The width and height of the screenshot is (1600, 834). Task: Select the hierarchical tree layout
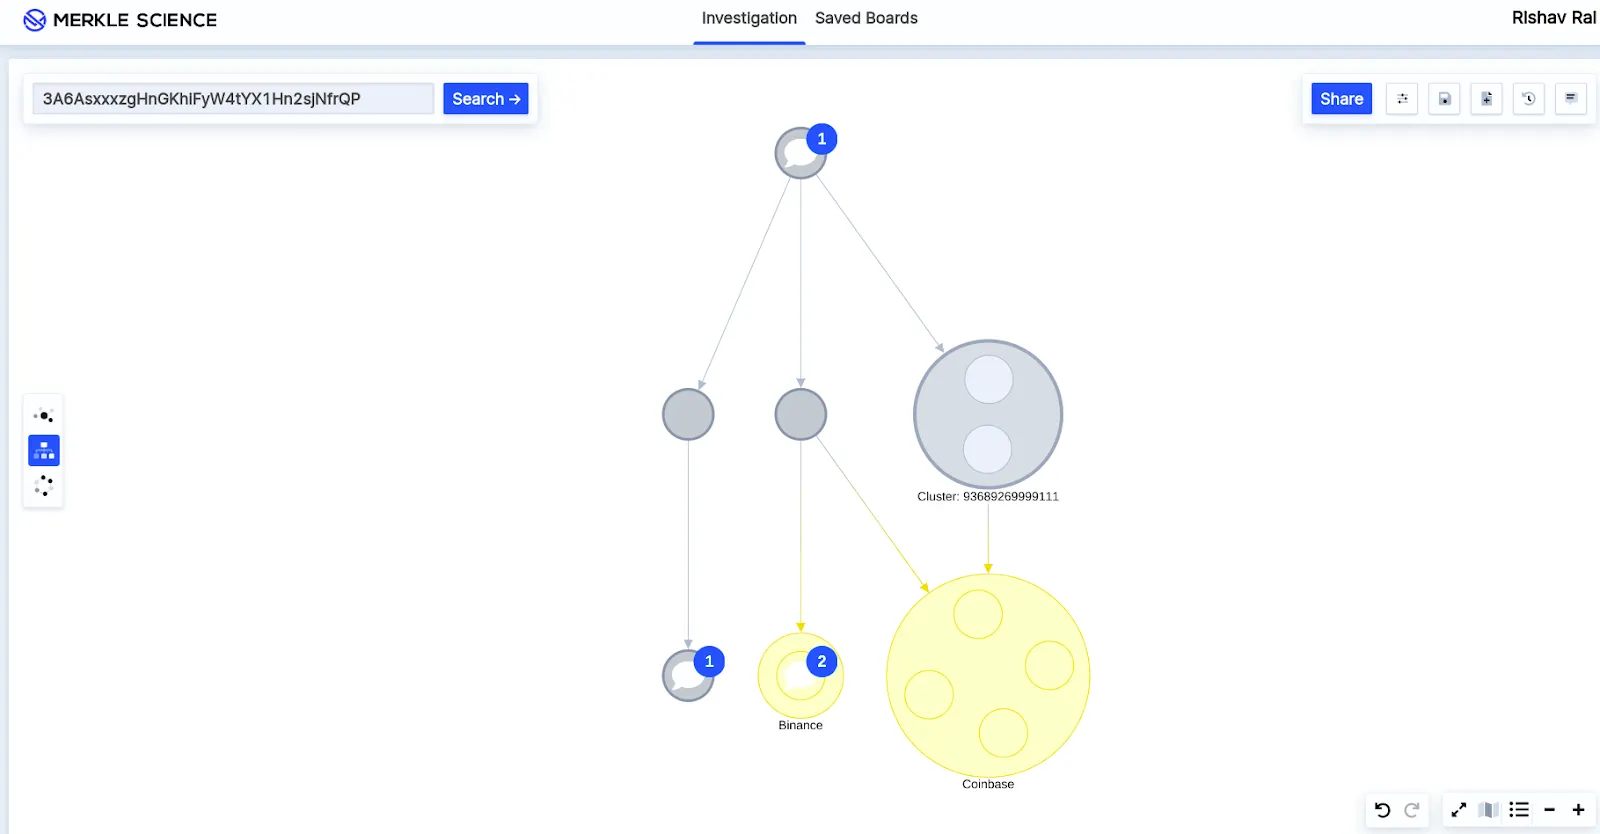pos(44,451)
